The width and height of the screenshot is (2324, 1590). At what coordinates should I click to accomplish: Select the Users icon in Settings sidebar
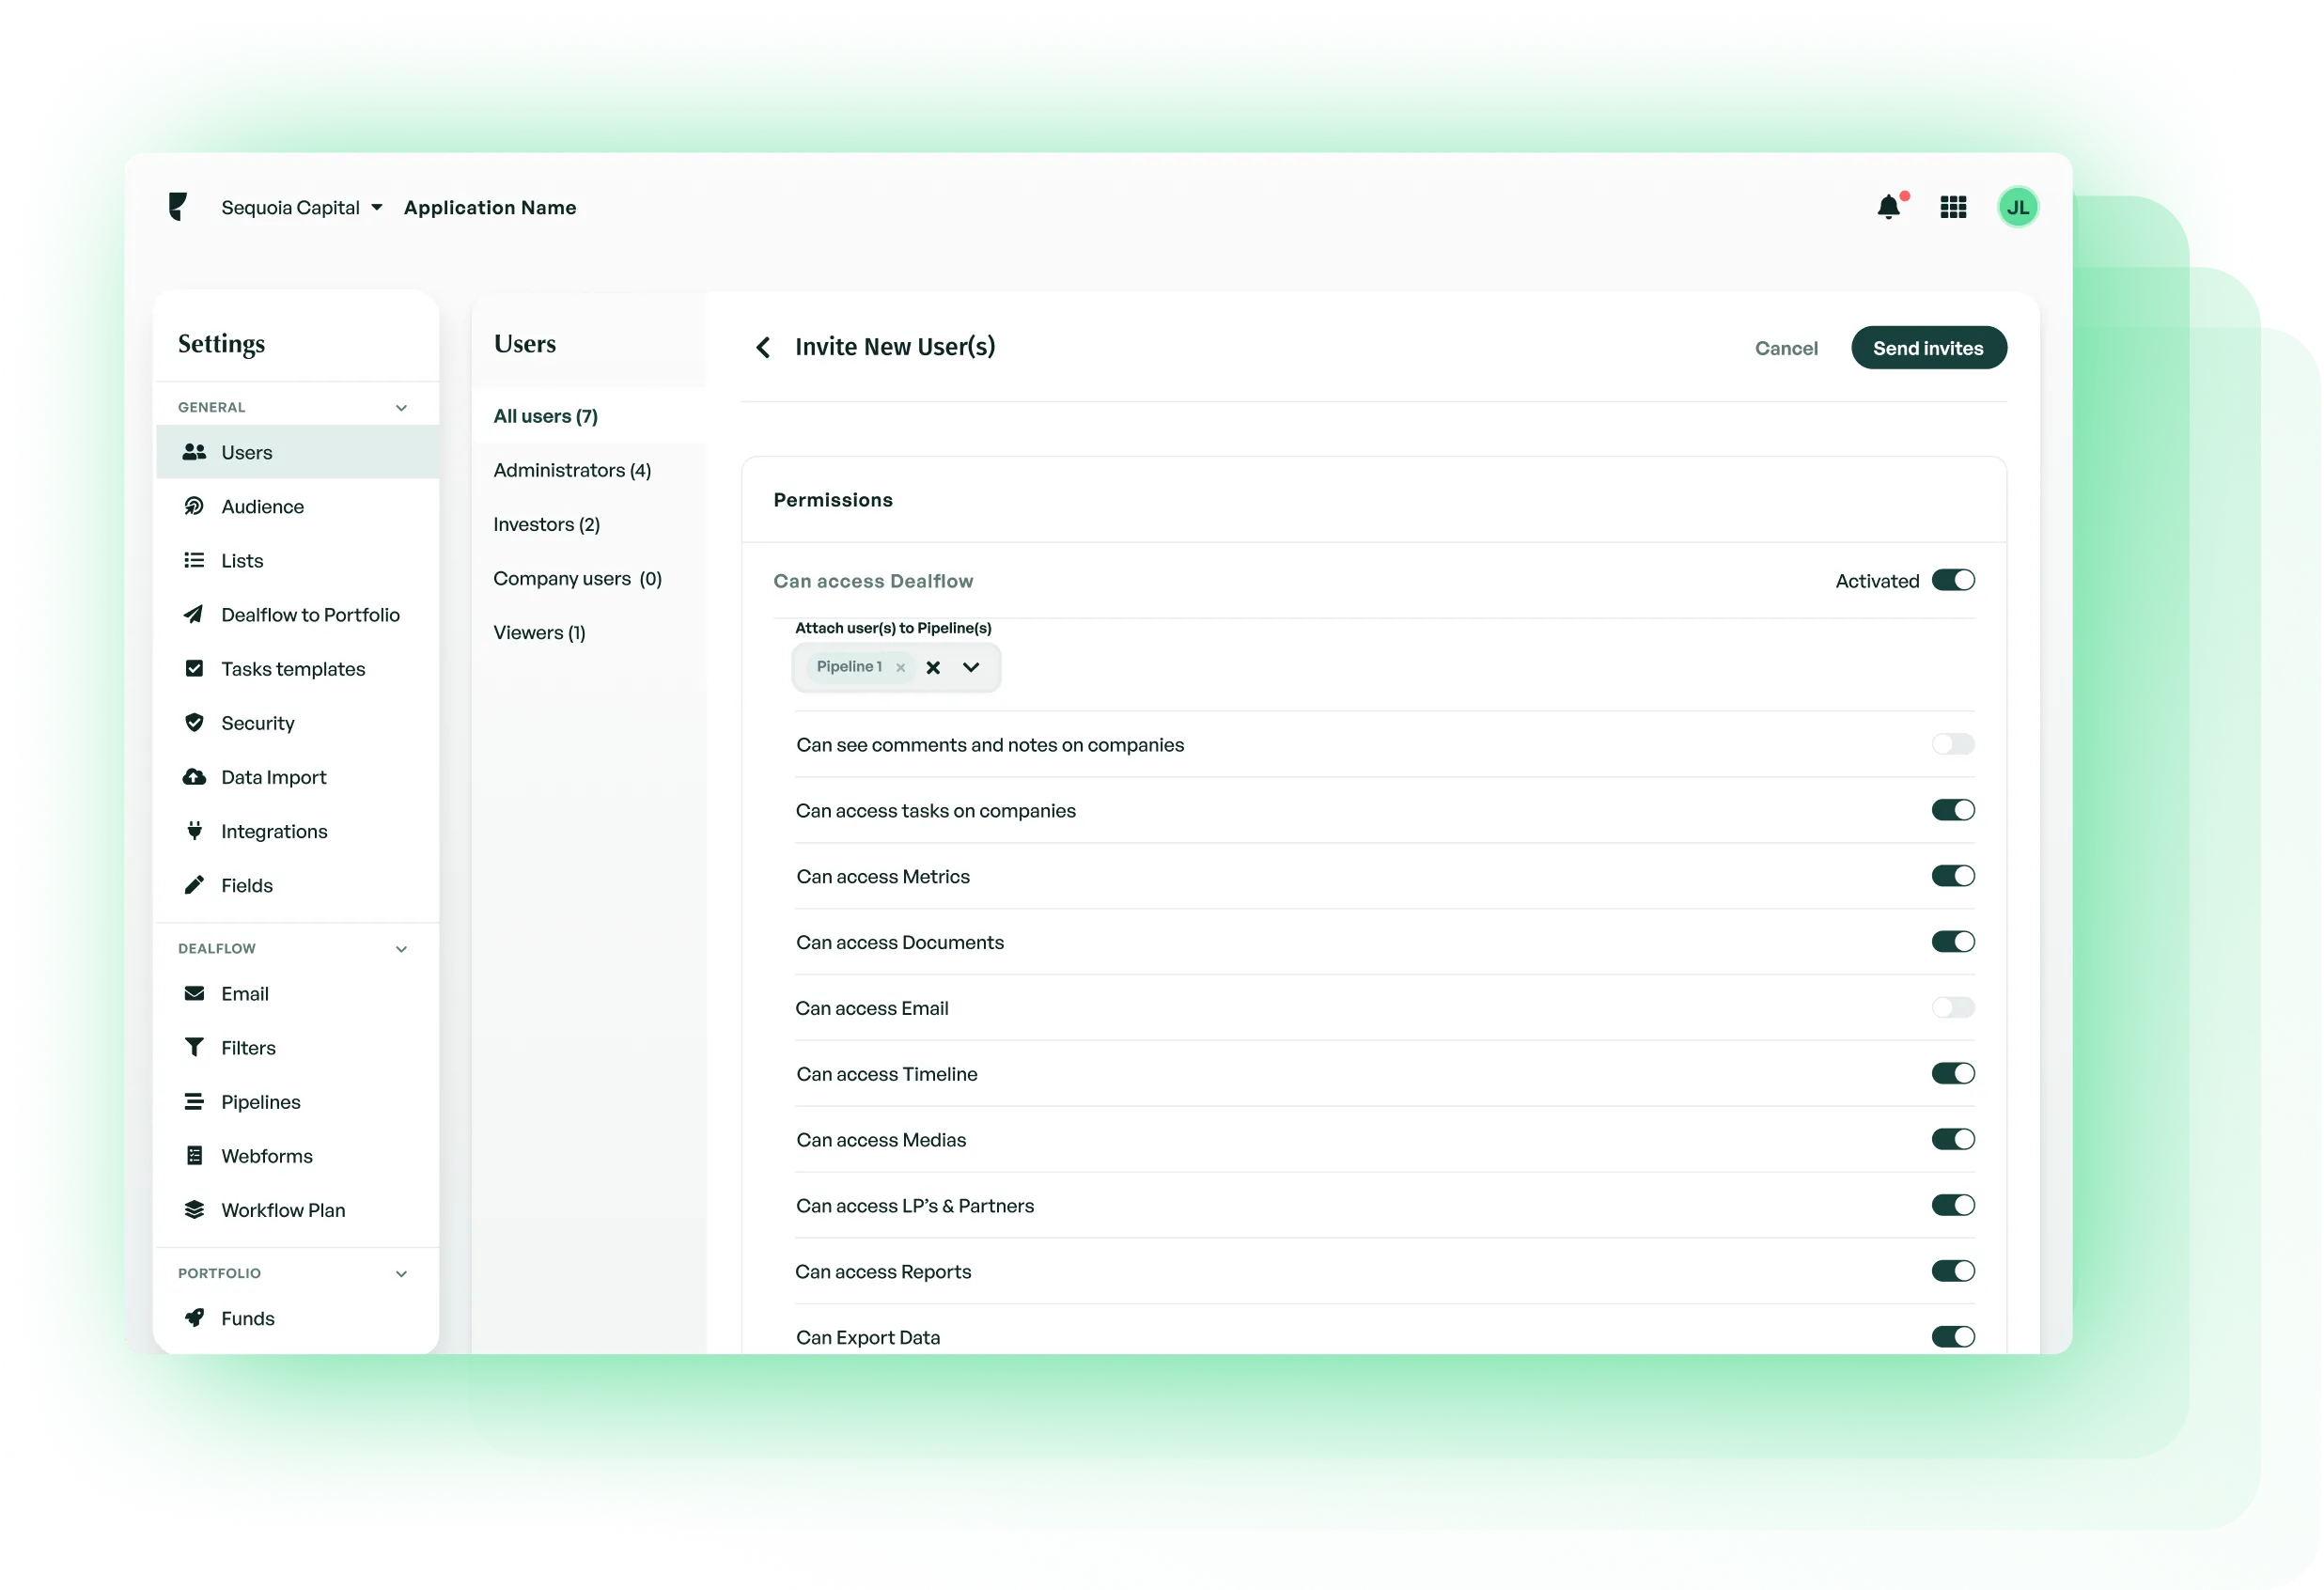[195, 452]
